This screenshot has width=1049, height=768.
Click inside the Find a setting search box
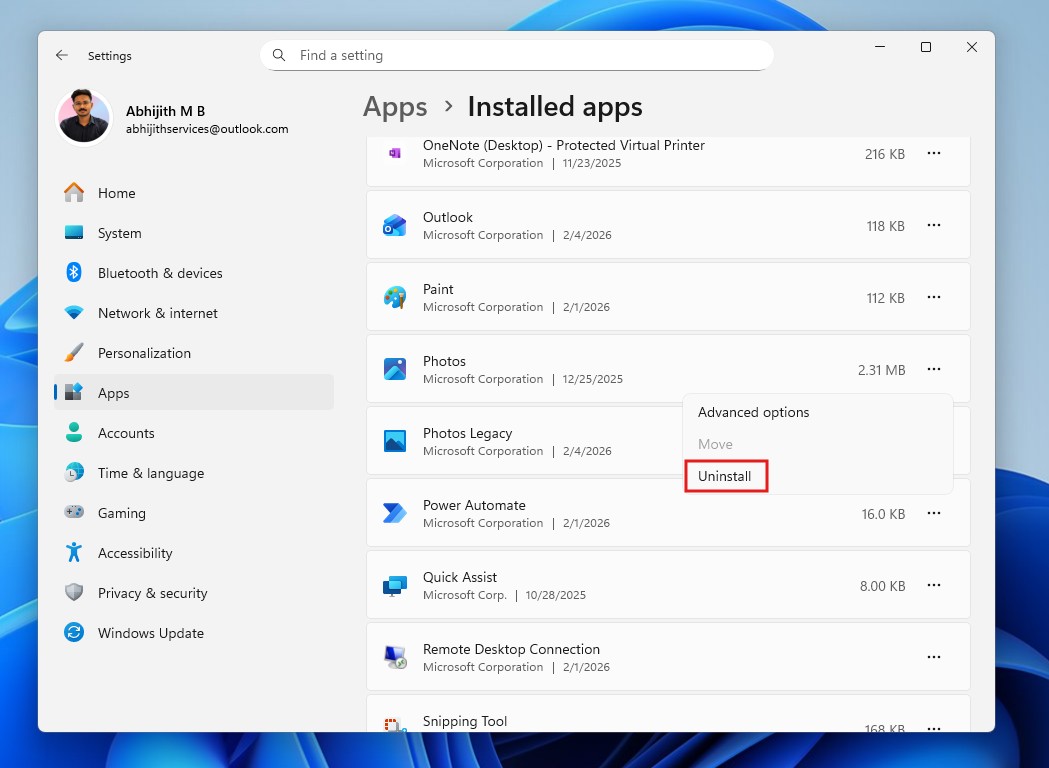coord(517,55)
